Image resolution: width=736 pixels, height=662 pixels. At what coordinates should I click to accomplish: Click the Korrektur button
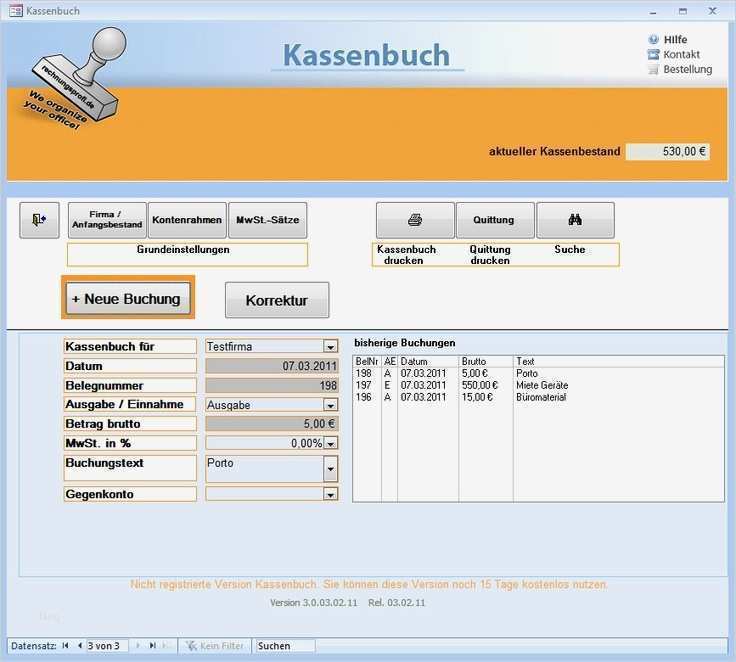[x=277, y=300]
